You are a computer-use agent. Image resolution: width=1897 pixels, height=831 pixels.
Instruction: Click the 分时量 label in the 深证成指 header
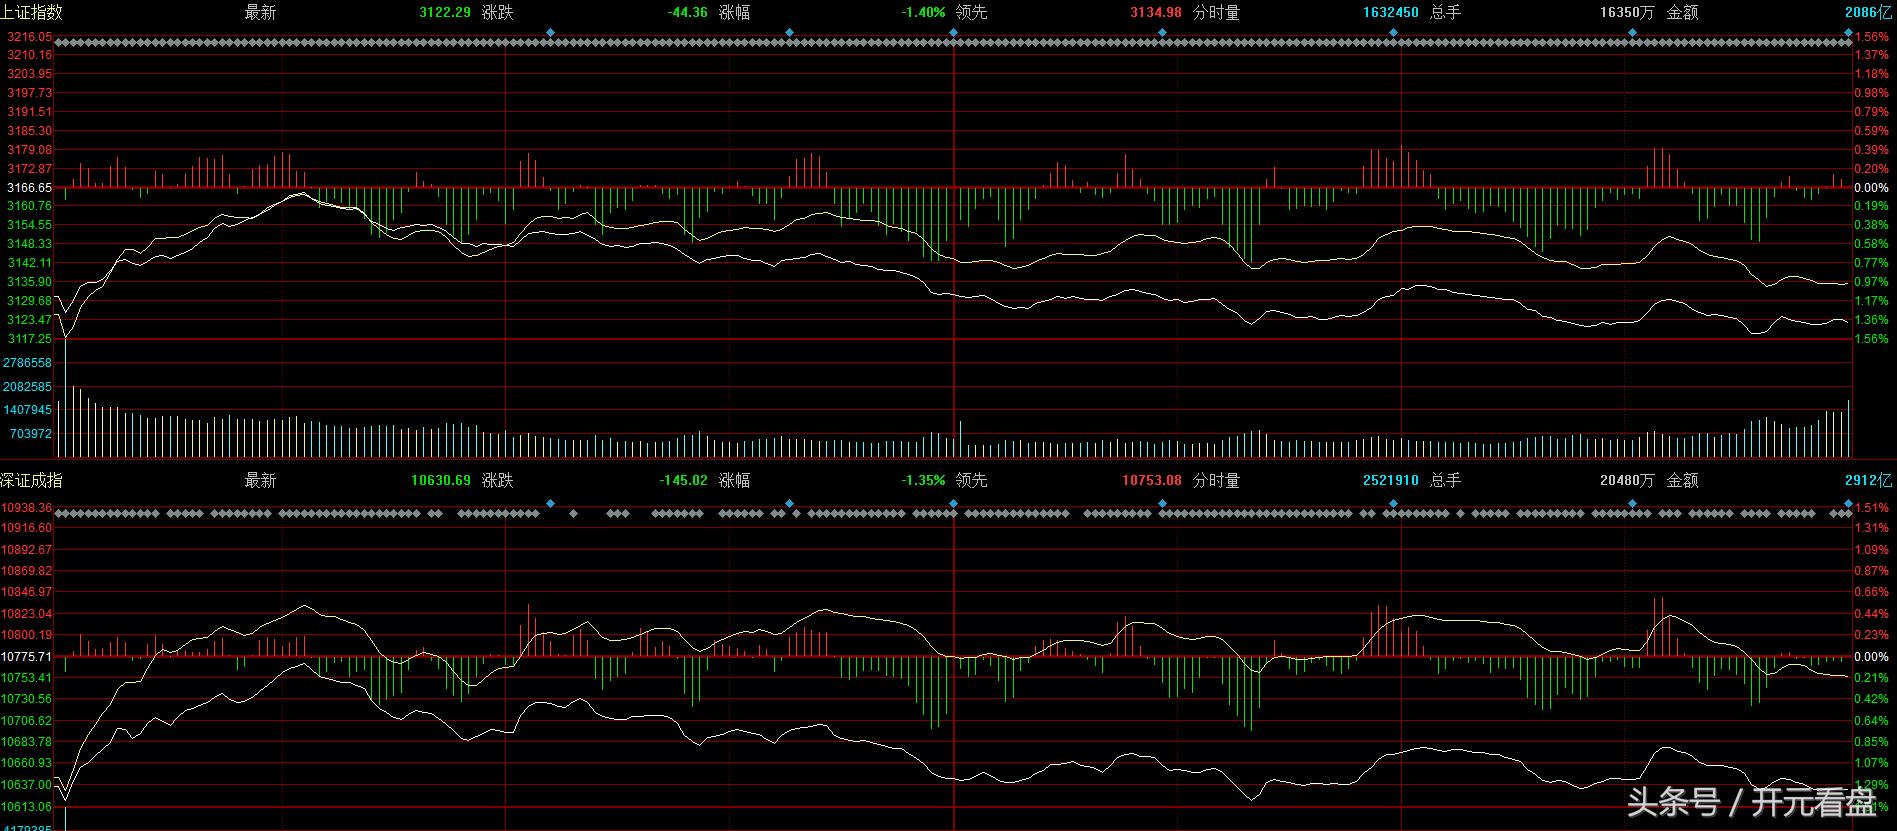(1216, 480)
